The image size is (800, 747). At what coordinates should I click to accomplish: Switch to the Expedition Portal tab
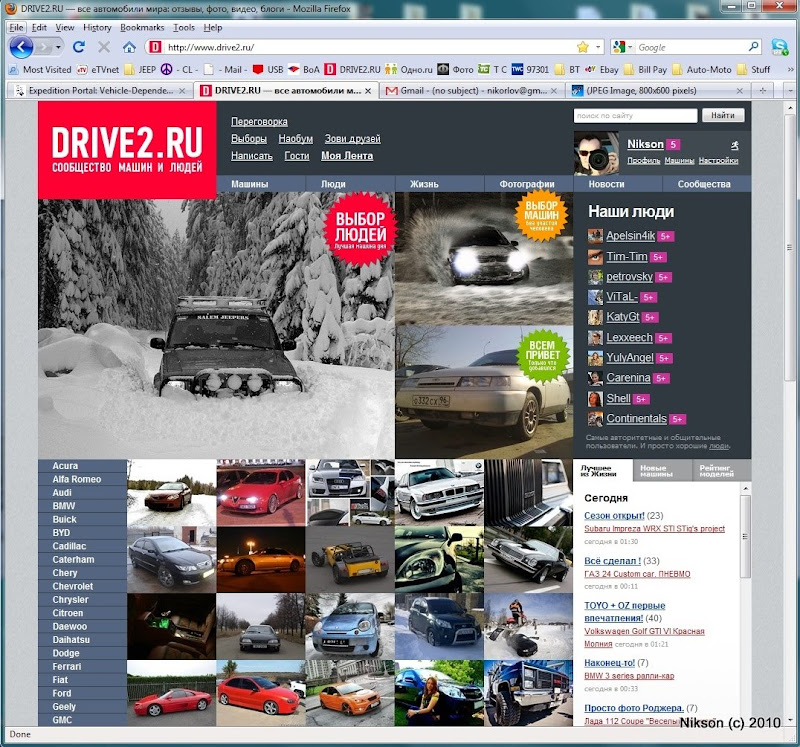pyautogui.click(x=100, y=91)
